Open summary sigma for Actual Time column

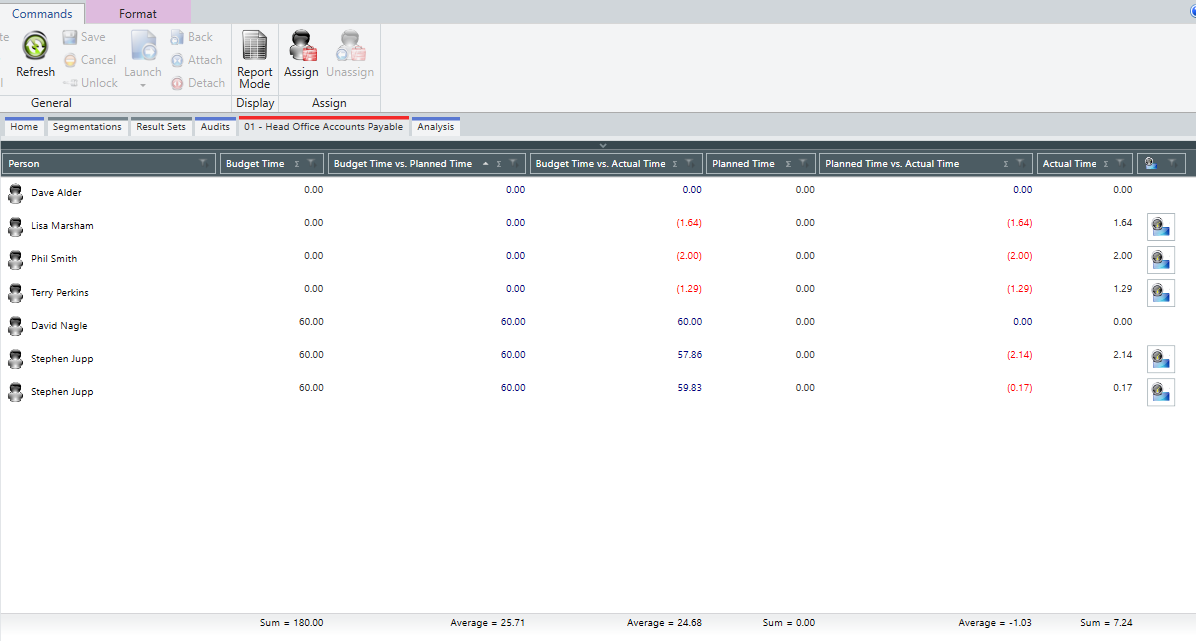[x=1105, y=164]
